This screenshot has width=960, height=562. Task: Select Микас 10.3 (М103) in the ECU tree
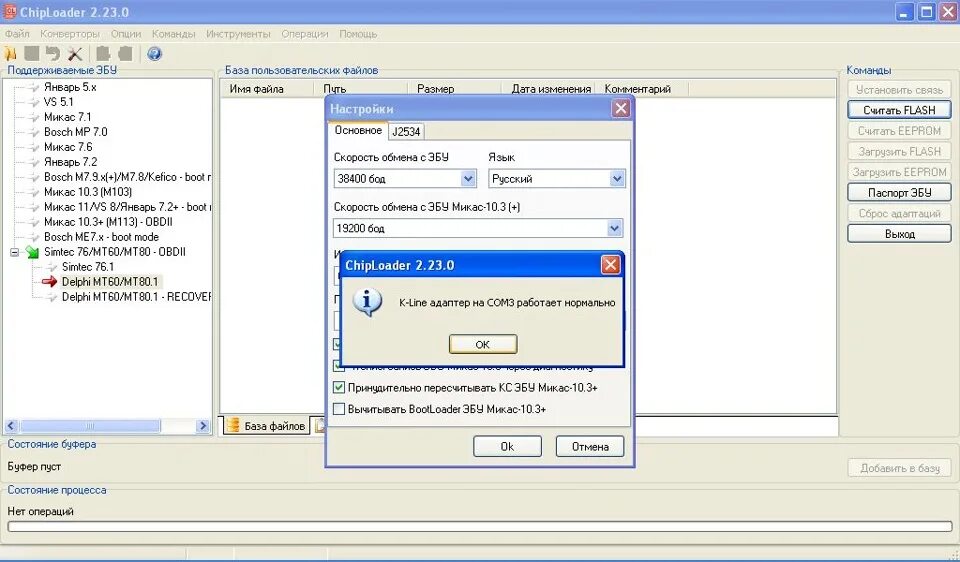[88, 192]
